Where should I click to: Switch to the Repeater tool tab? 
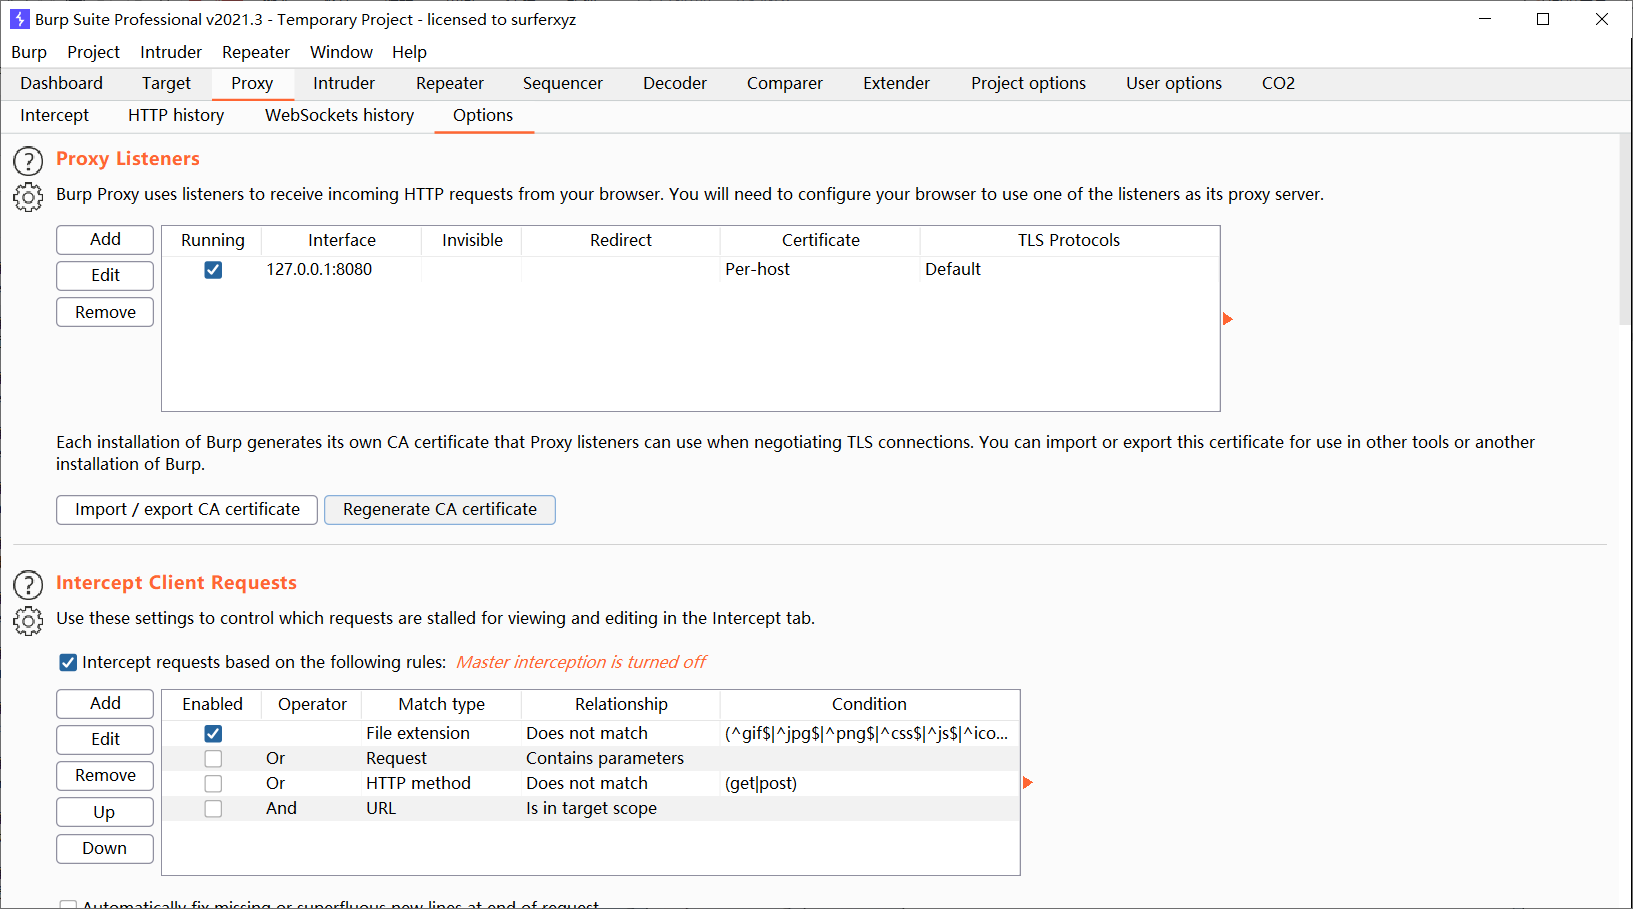pos(450,83)
